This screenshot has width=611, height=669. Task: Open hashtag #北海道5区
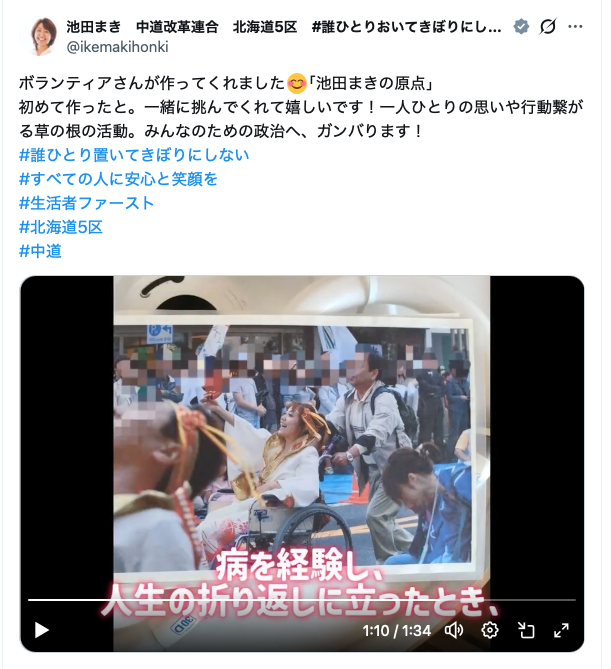pyautogui.click(x=61, y=227)
